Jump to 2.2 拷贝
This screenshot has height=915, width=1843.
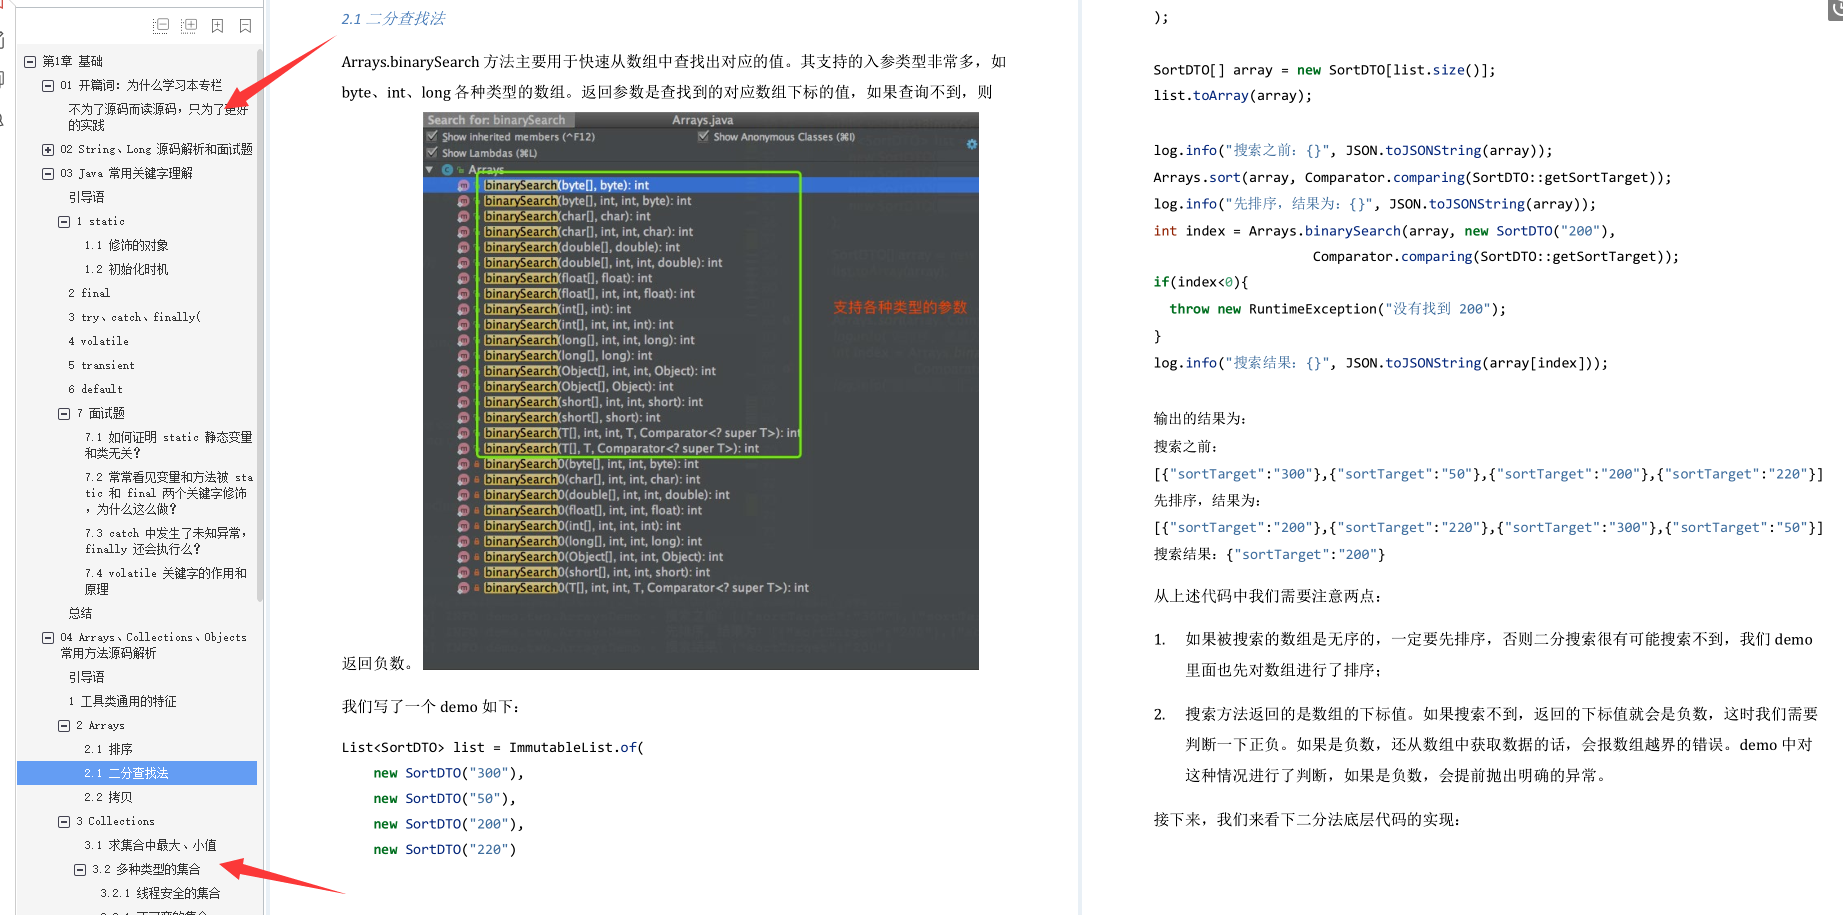pyautogui.click(x=108, y=797)
